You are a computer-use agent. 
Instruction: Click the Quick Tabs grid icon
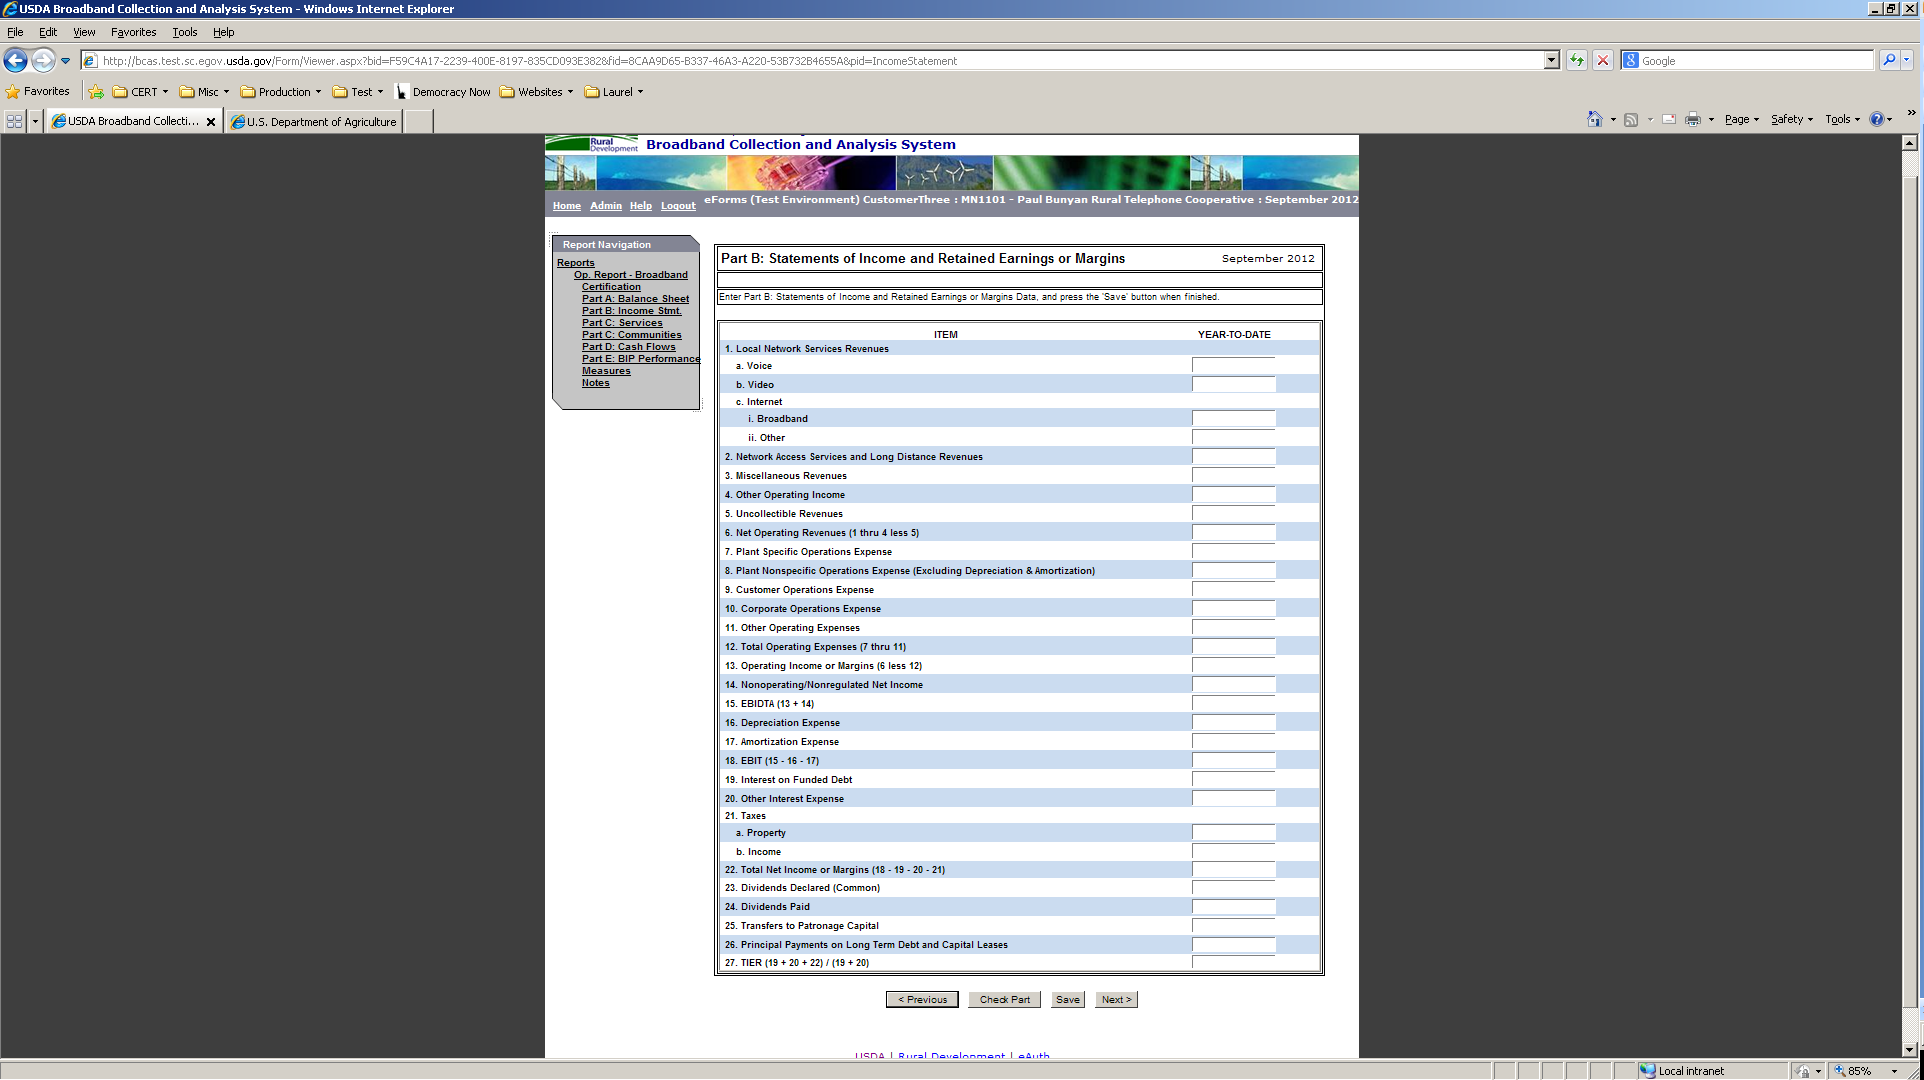tap(14, 121)
